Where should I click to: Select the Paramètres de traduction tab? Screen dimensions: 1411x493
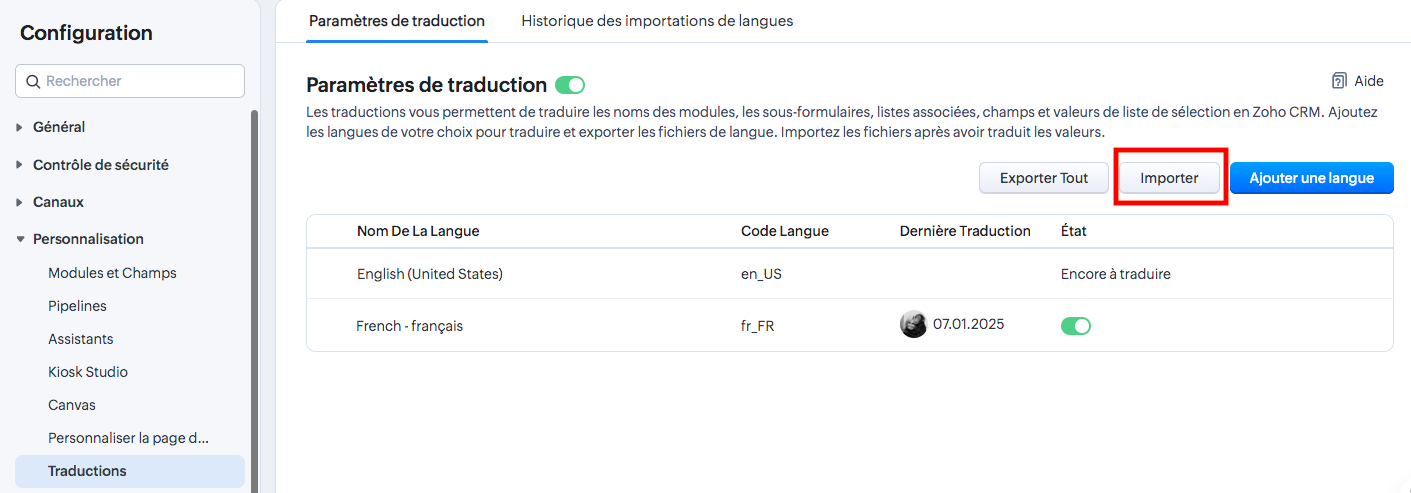pyautogui.click(x=397, y=21)
